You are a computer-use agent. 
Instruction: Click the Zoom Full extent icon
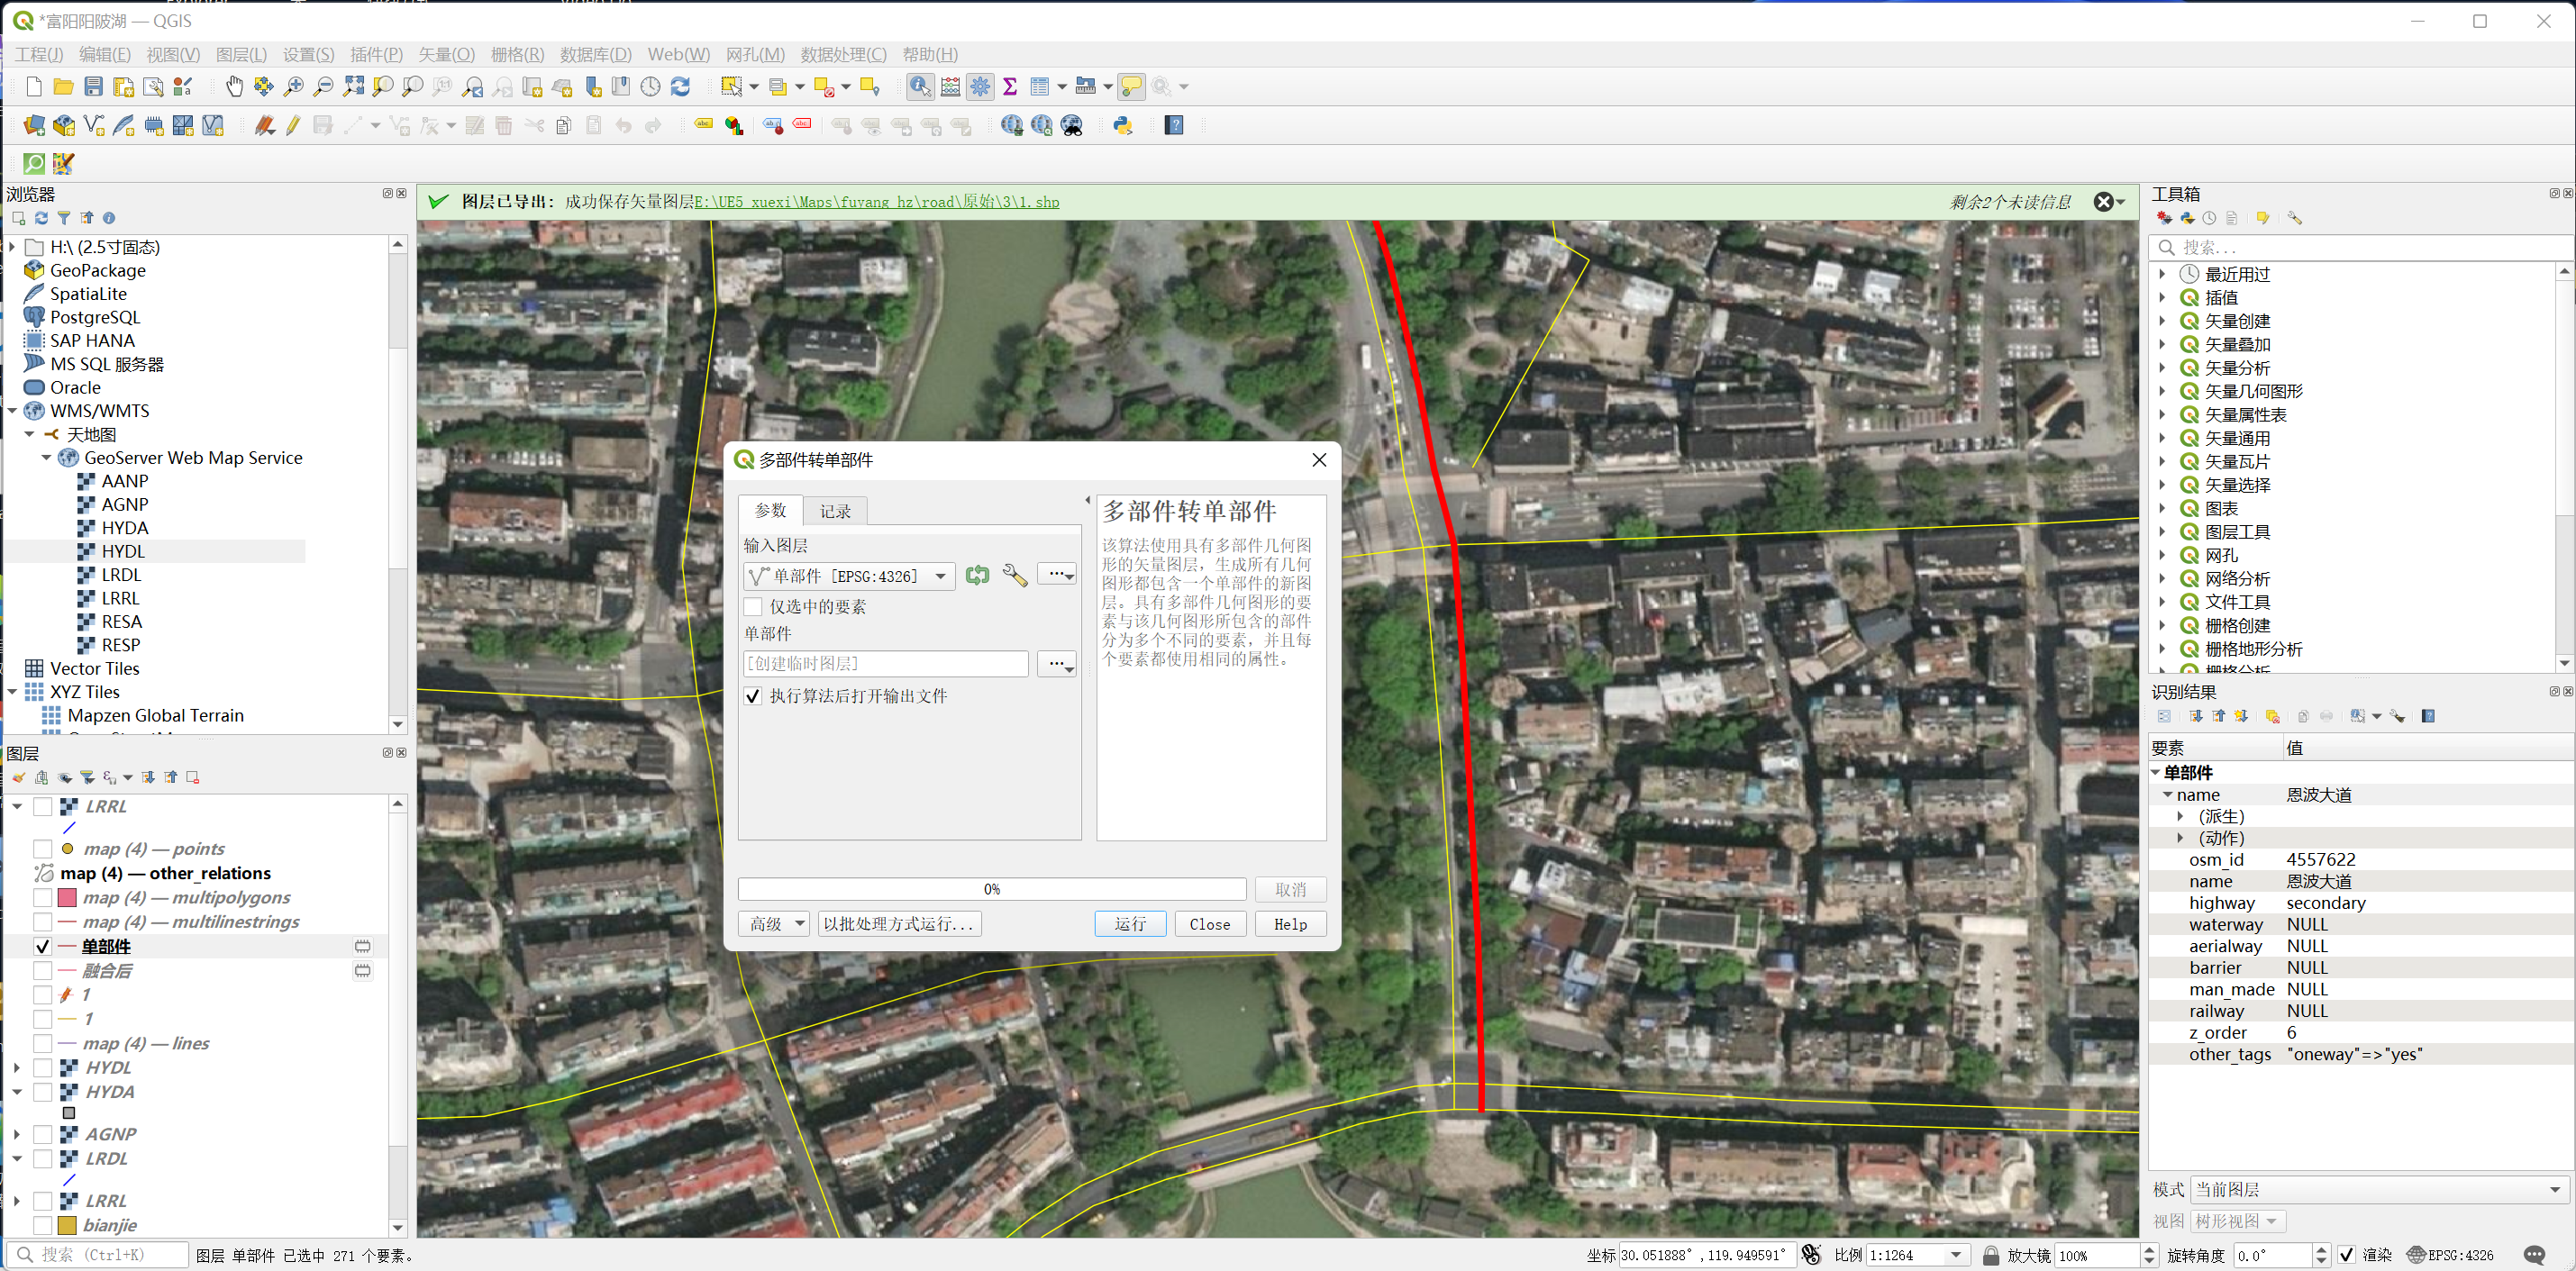353,87
